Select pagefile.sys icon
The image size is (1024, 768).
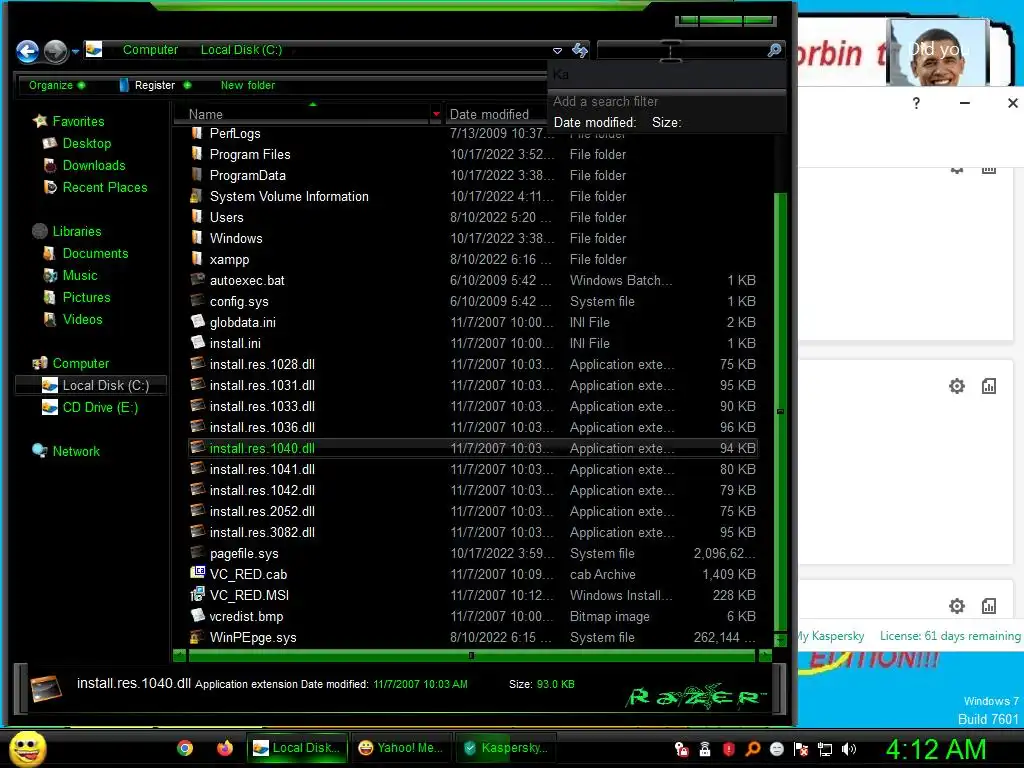197,553
